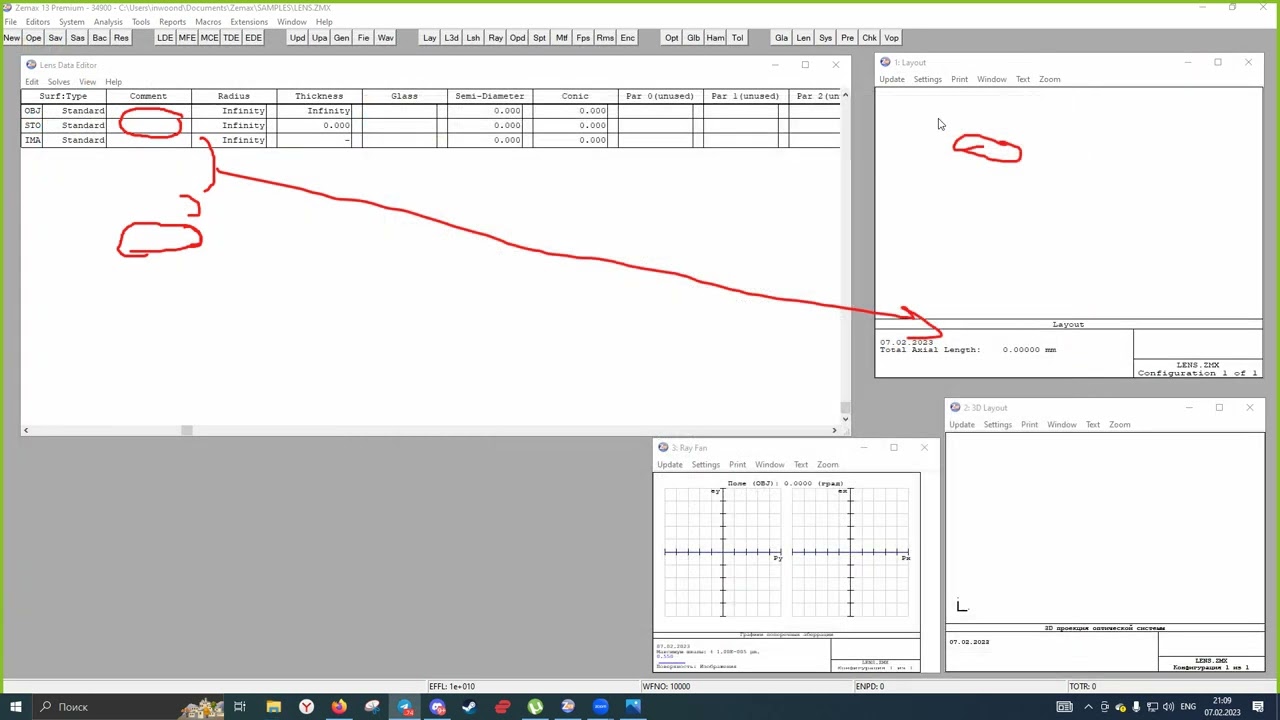Open tolerancing via Tol button
This screenshot has width=1280, height=720.
click(x=738, y=38)
